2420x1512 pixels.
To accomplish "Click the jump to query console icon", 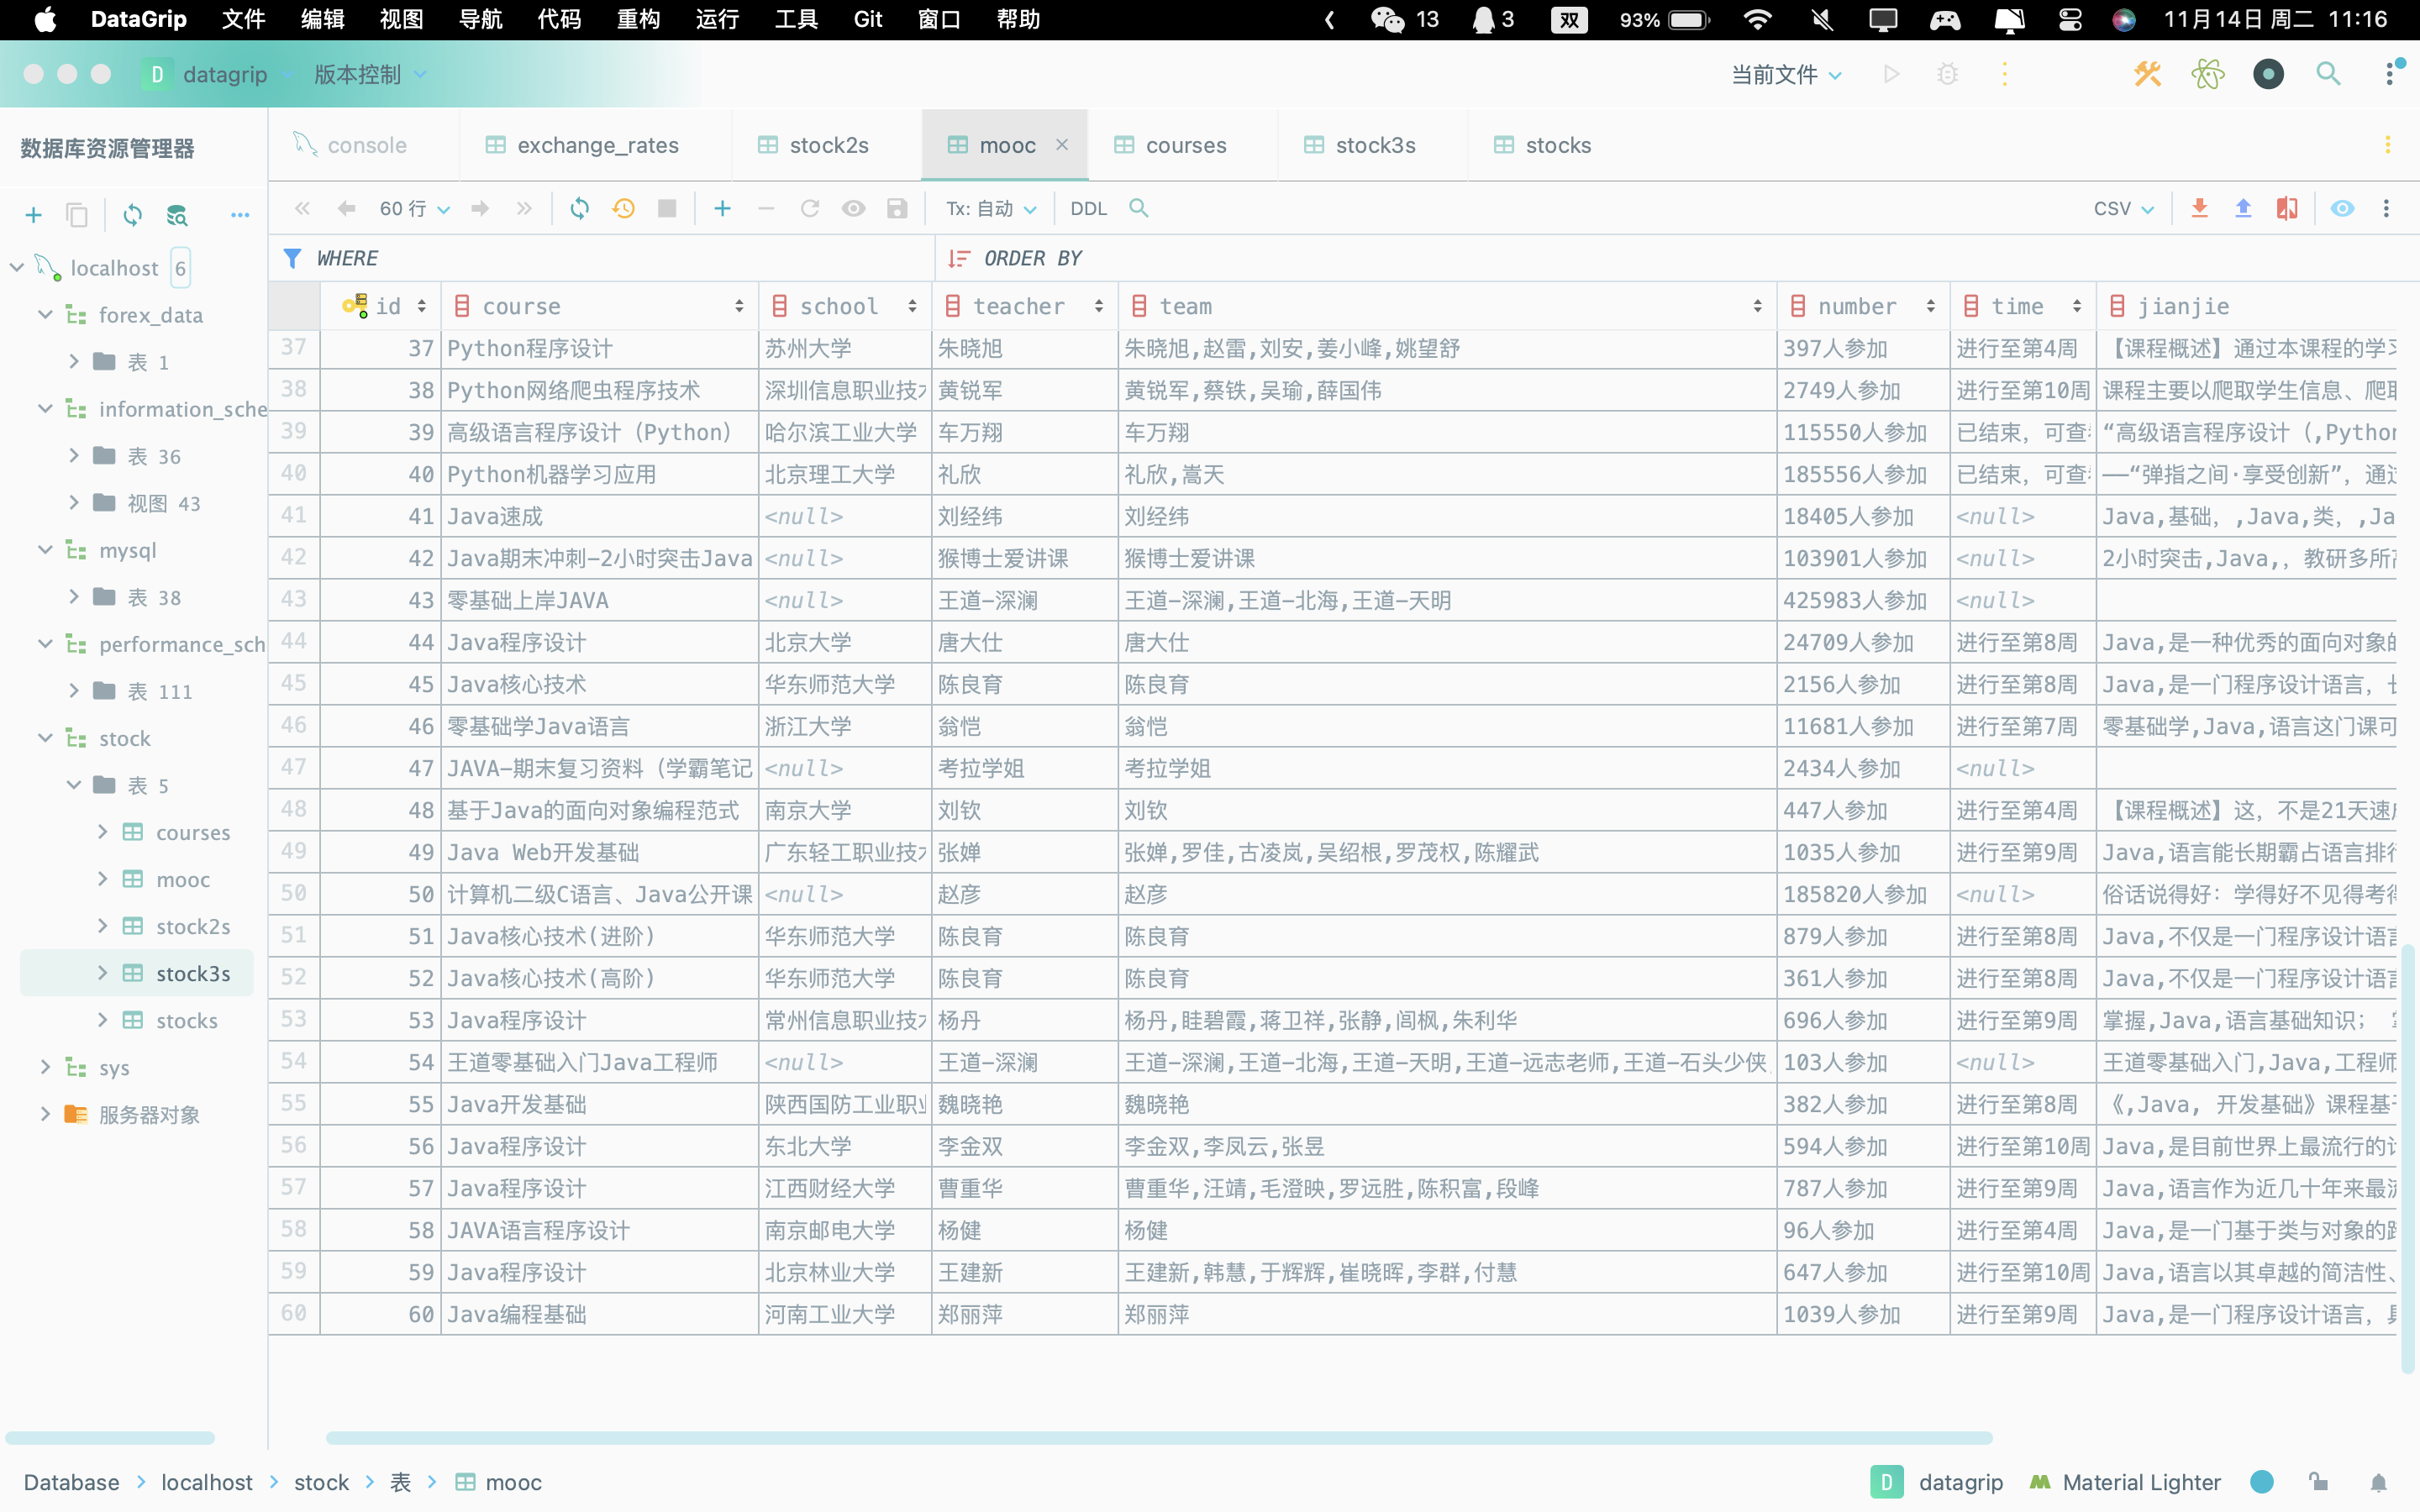I will point(177,215).
